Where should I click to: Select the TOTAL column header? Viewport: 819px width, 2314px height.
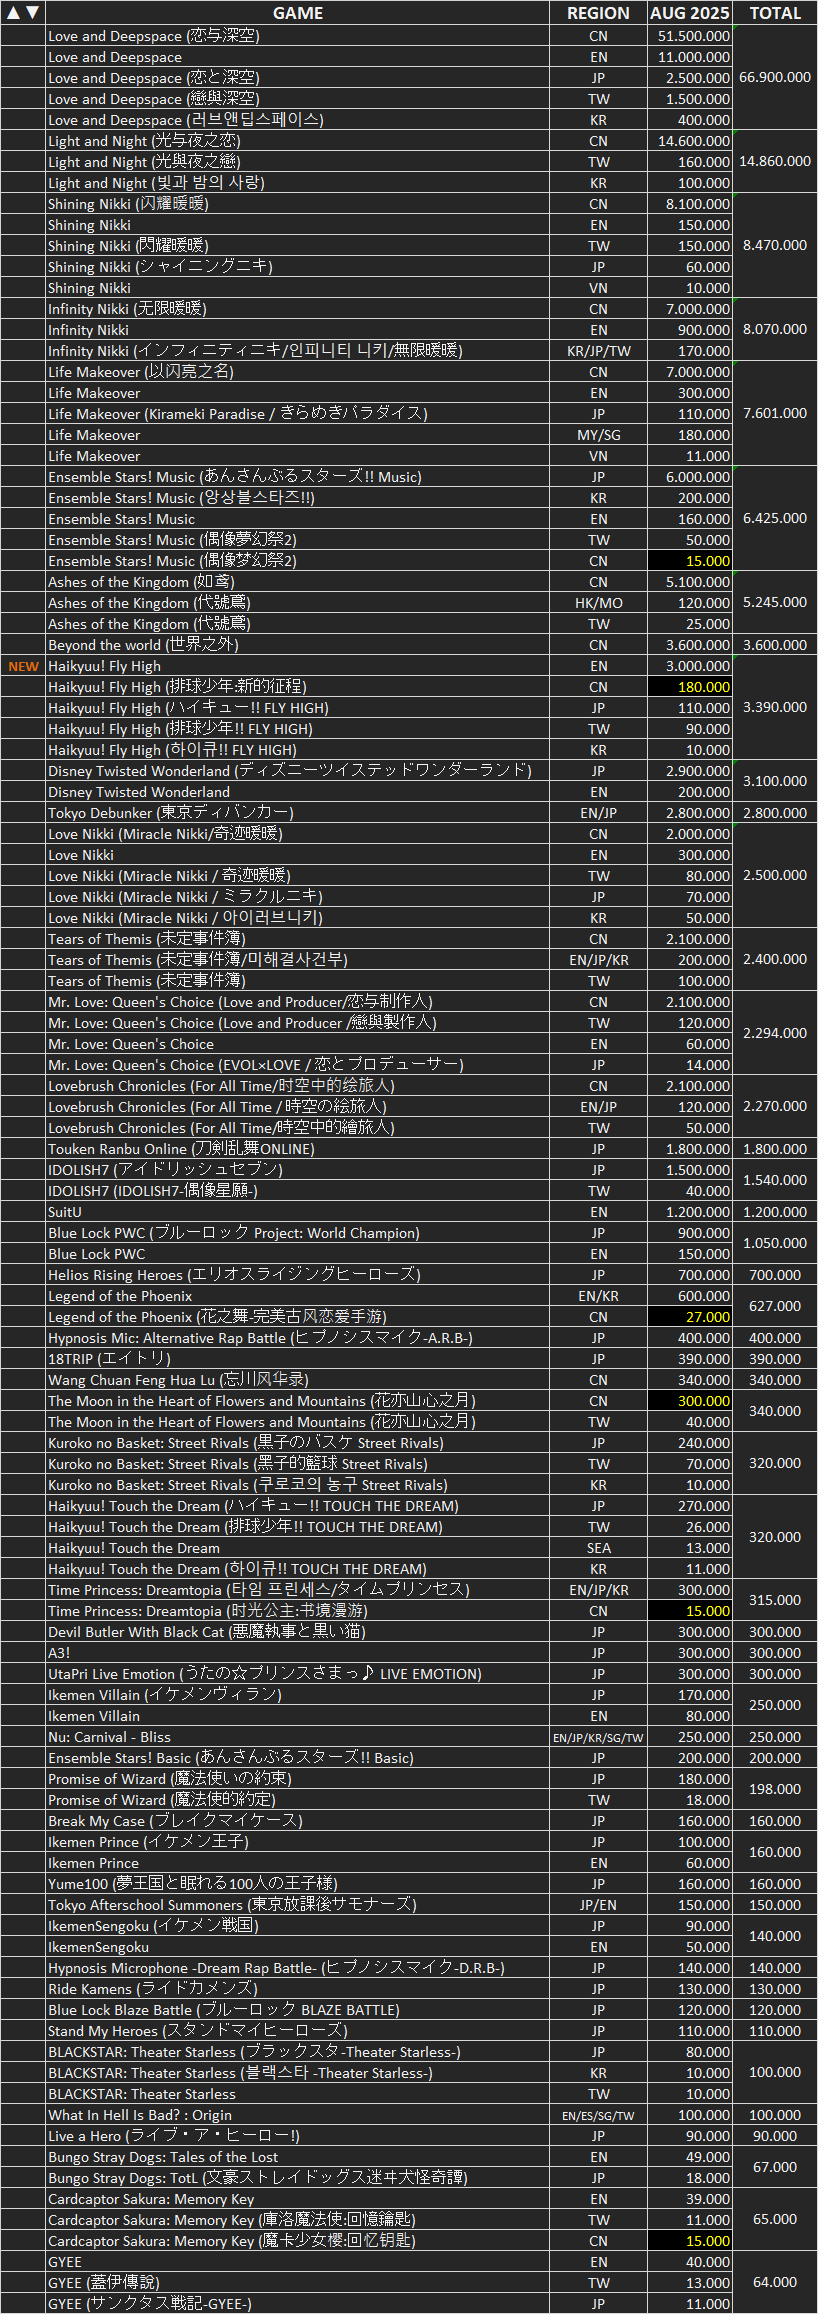click(x=775, y=13)
